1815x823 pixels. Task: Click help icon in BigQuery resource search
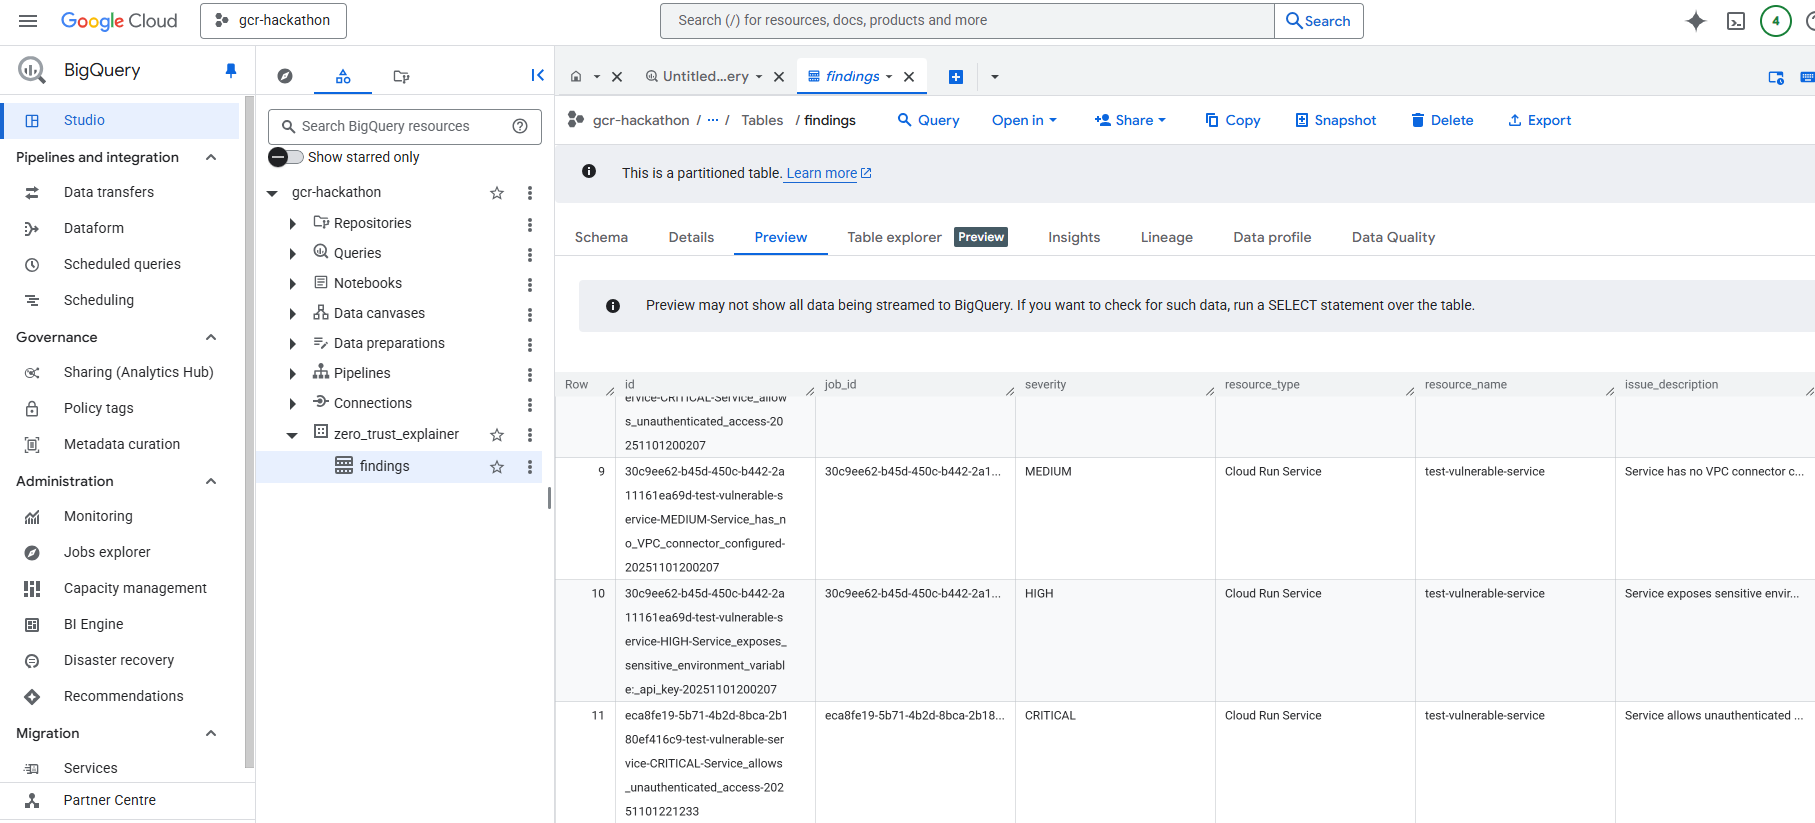click(x=520, y=126)
